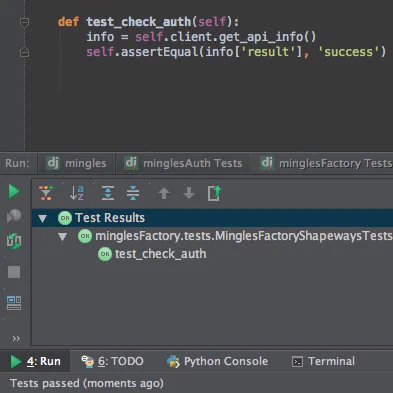393x393 pixels.
Task: Click 'result' string in editor
Action: click(268, 52)
